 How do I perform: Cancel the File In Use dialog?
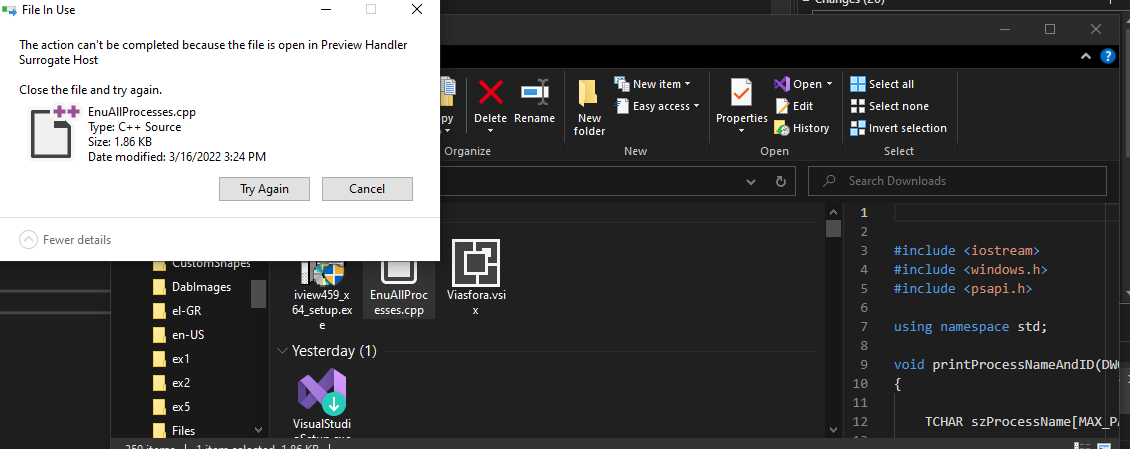(x=367, y=189)
